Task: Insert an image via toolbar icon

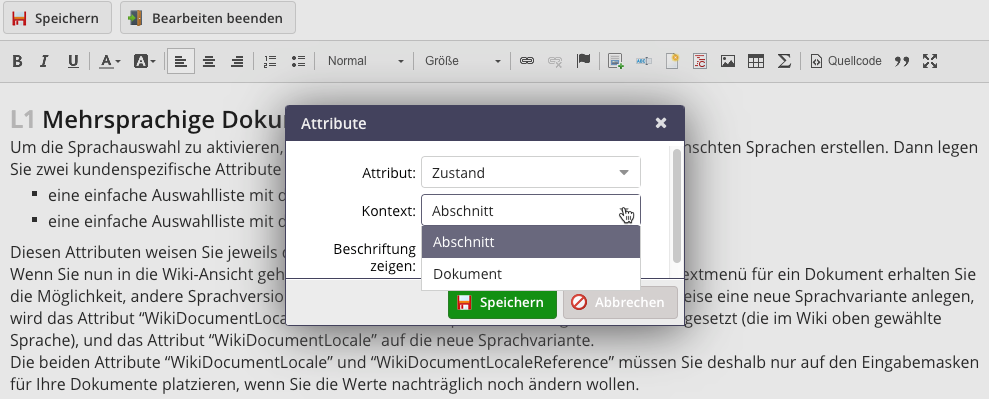Action: (728, 61)
